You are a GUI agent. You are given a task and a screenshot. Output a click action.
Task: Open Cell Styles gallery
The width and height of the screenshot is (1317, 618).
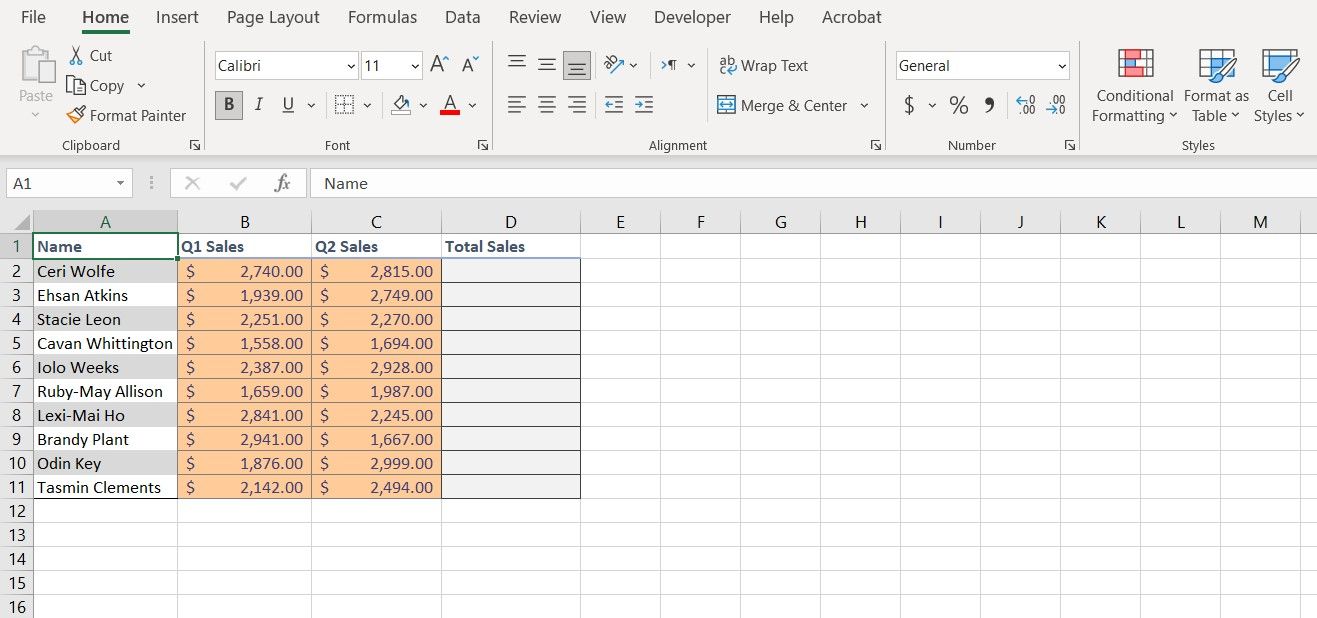click(x=1280, y=86)
